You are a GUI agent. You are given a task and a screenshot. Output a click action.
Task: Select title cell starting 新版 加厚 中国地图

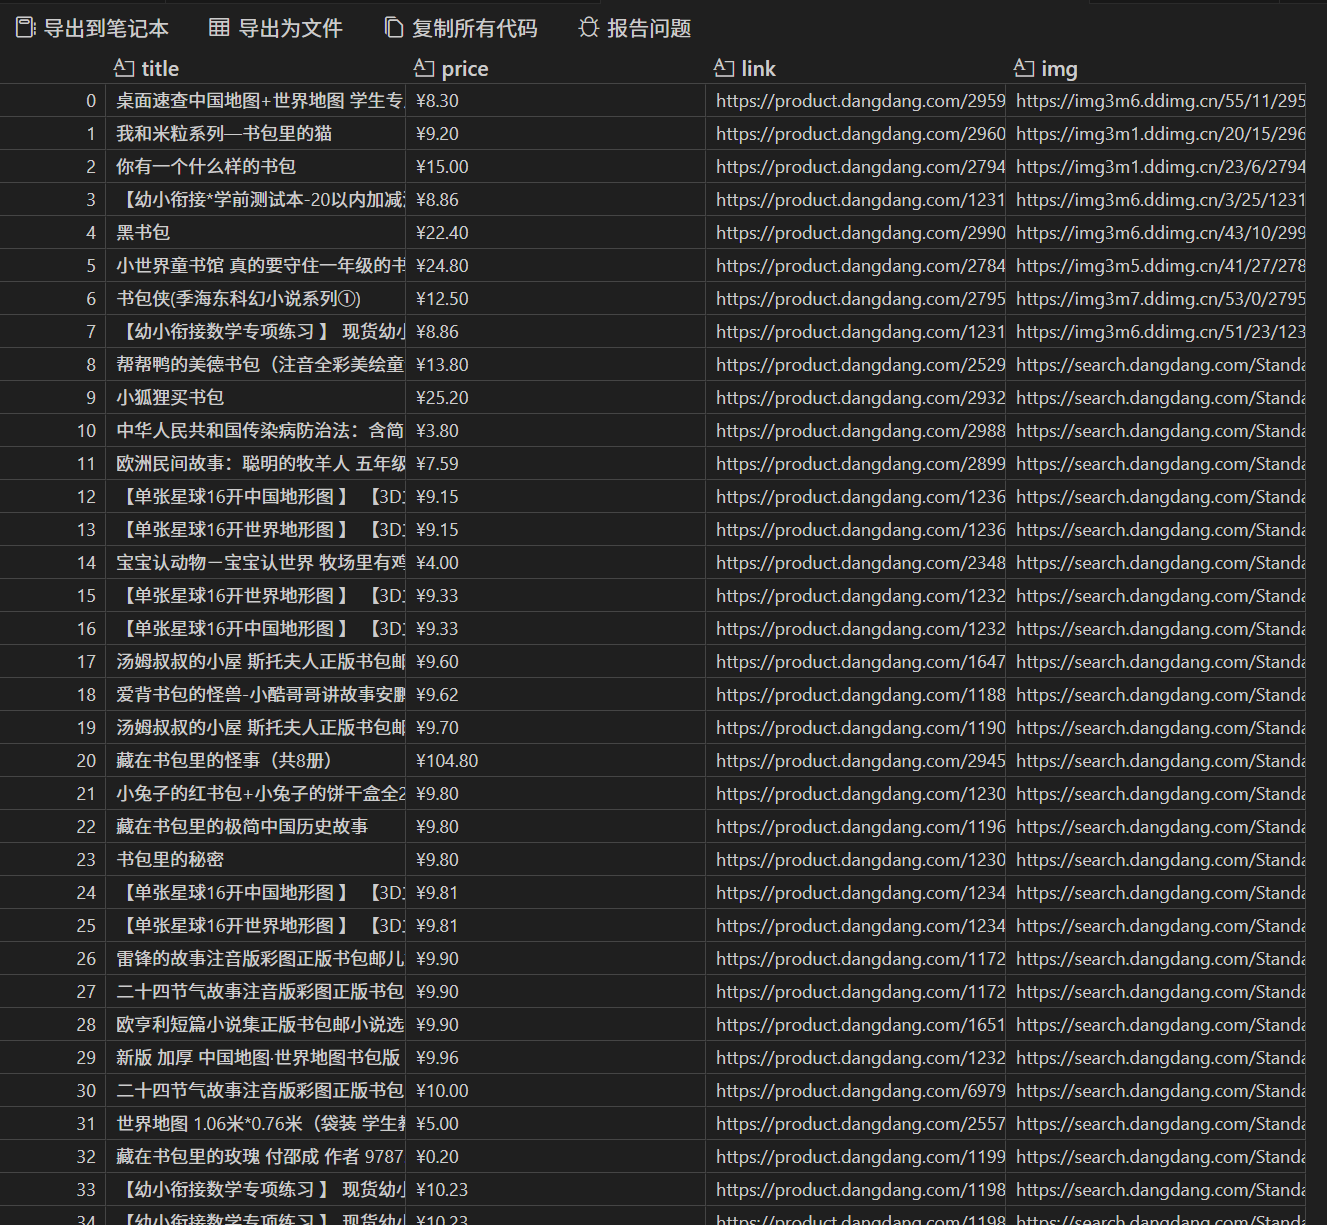click(x=258, y=1057)
